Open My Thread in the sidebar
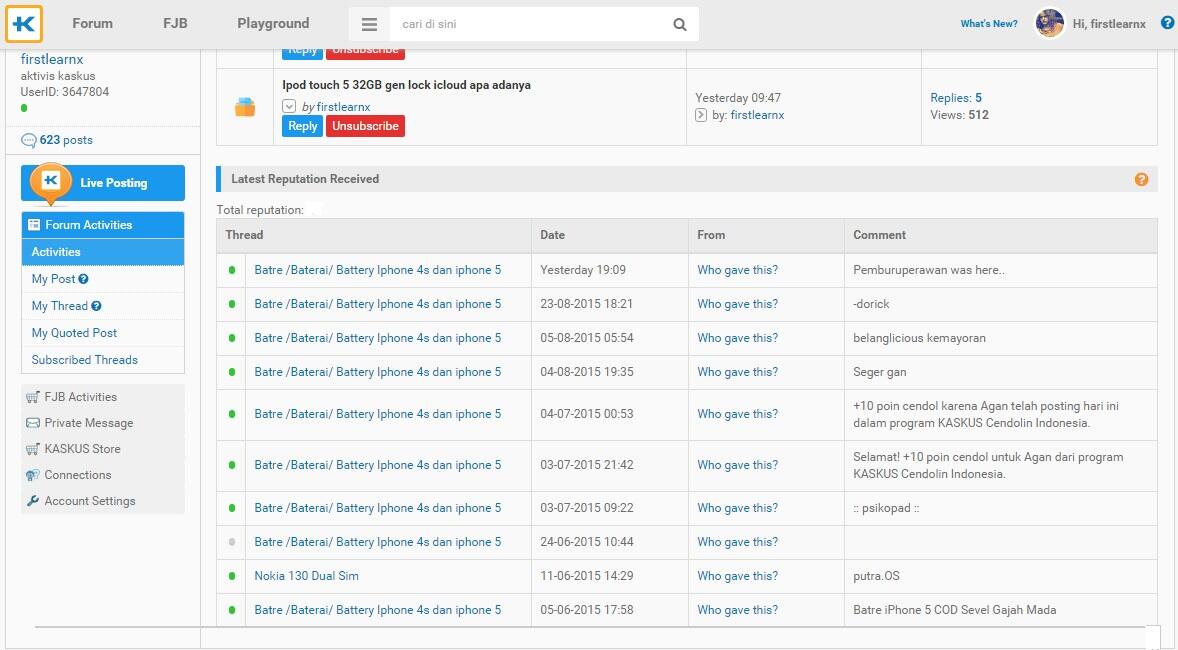This screenshot has height=650, width=1178. point(59,306)
